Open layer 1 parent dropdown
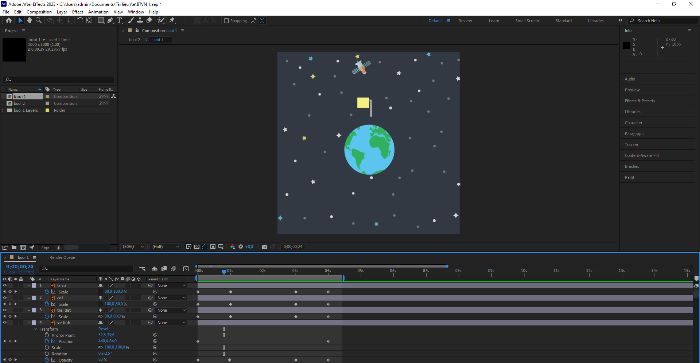The width and height of the screenshot is (700, 363). [171, 286]
